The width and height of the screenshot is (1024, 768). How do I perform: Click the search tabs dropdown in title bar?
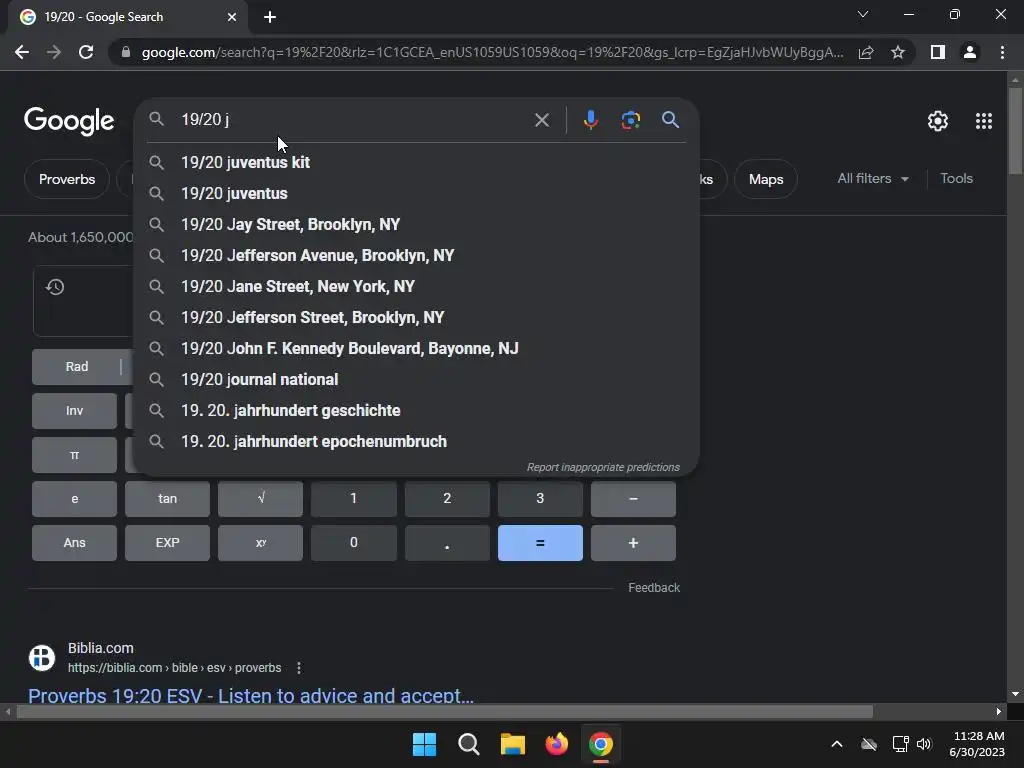tap(863, 14)
